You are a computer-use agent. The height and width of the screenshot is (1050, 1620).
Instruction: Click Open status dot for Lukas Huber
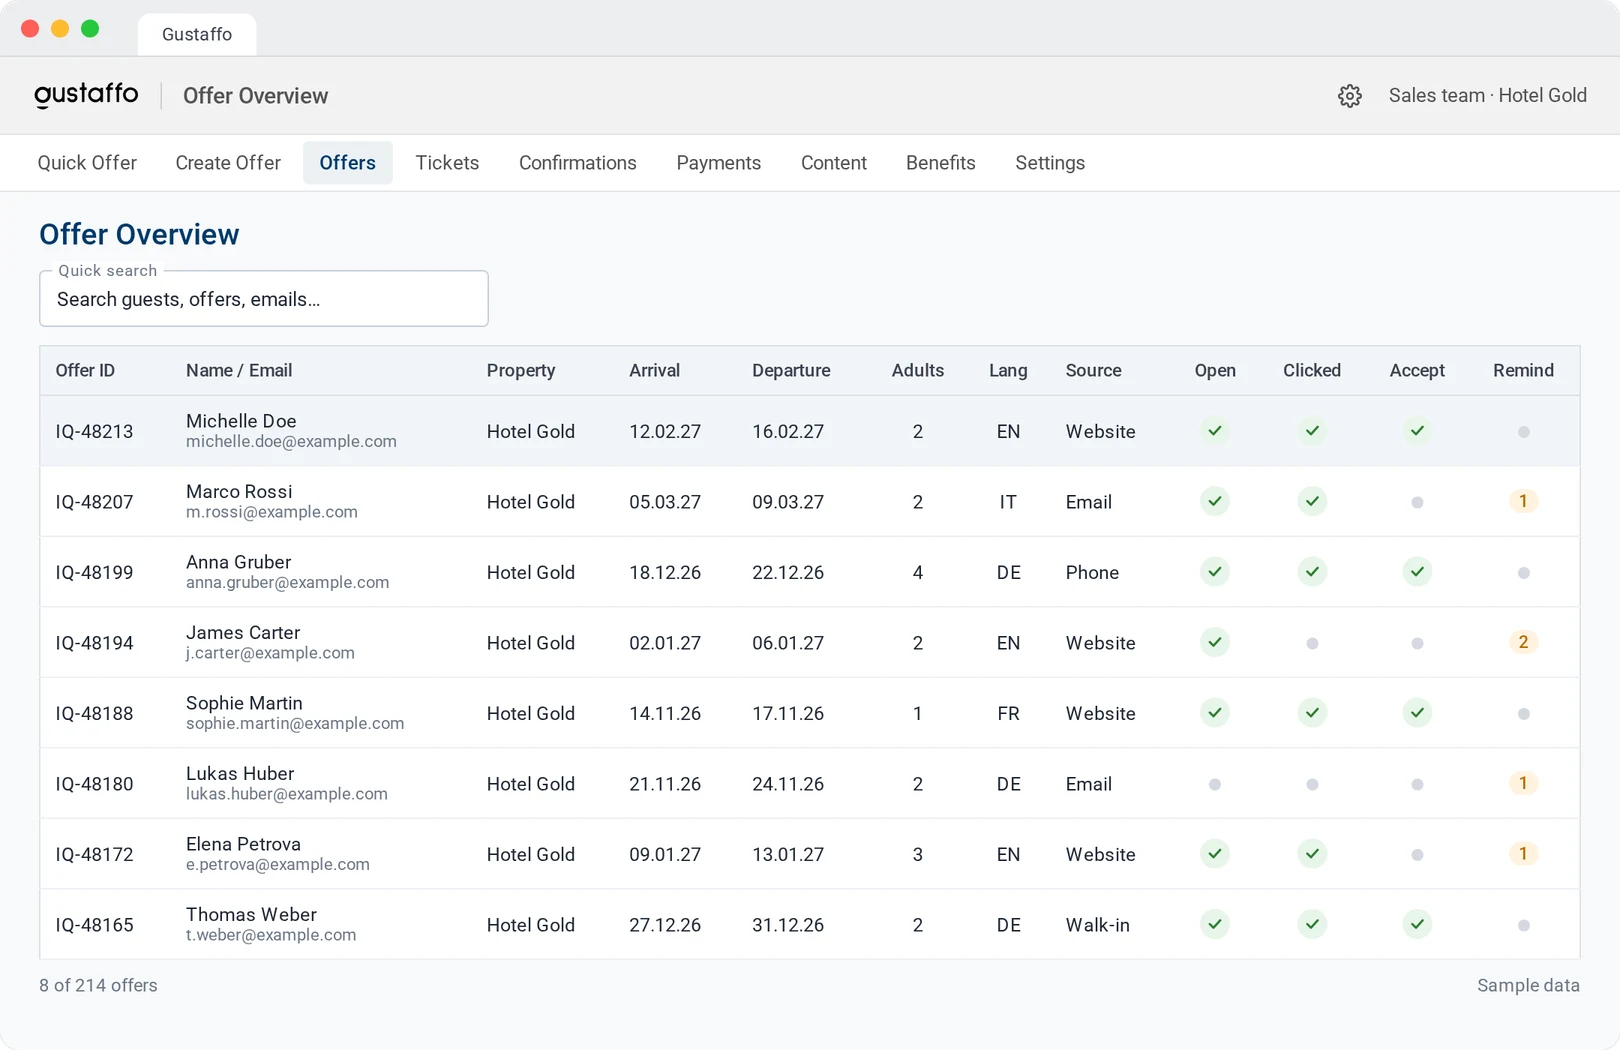point(1215,784)
